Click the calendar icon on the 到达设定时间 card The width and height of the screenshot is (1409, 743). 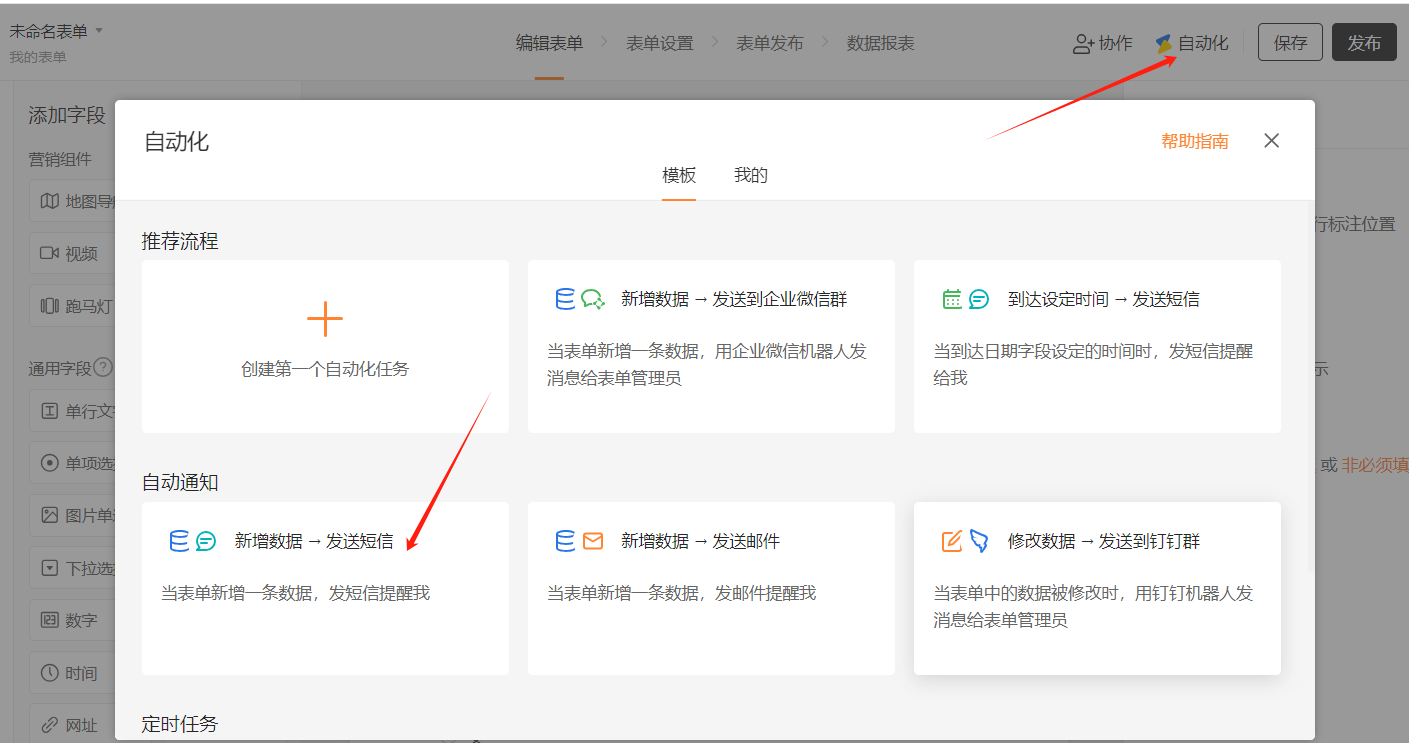(x=952, y=299)
